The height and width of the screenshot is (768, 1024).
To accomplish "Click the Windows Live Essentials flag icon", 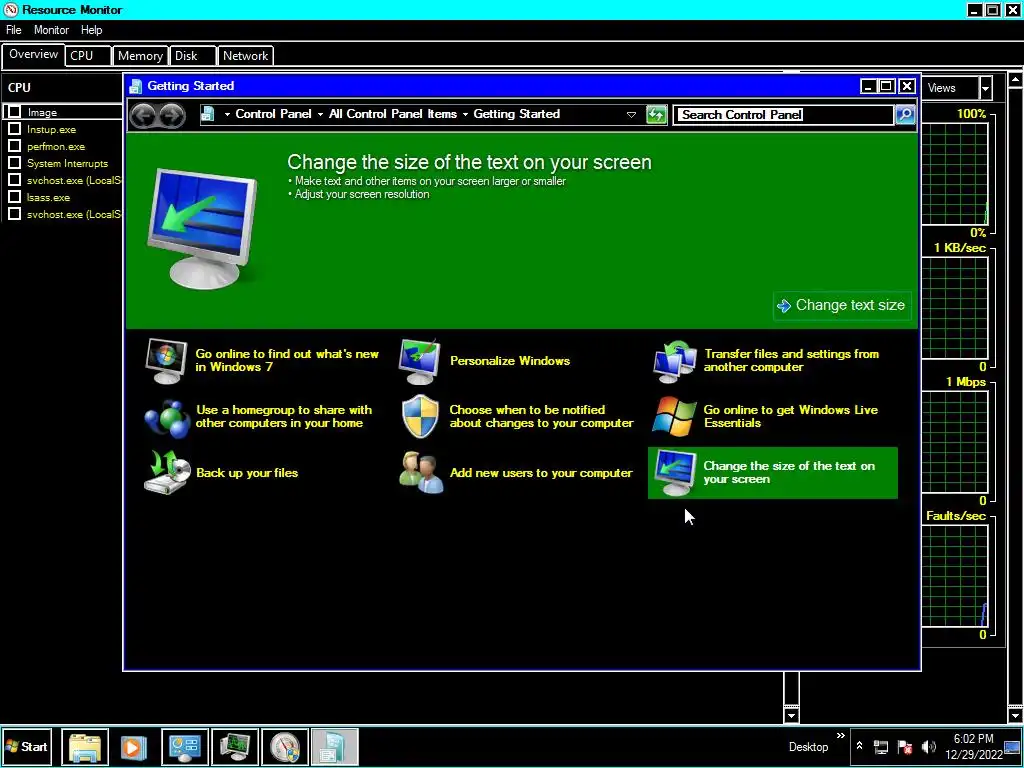I will pyautogui.click(x=674, y=417).
